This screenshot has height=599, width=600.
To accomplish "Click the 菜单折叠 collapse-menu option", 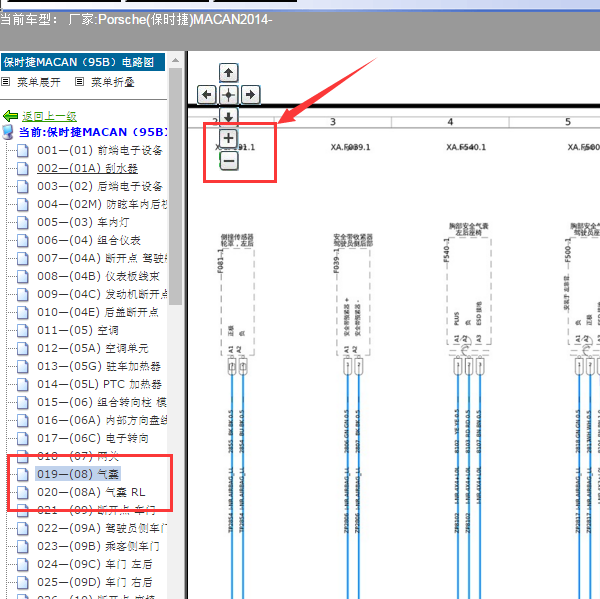I will pos(112,82).
